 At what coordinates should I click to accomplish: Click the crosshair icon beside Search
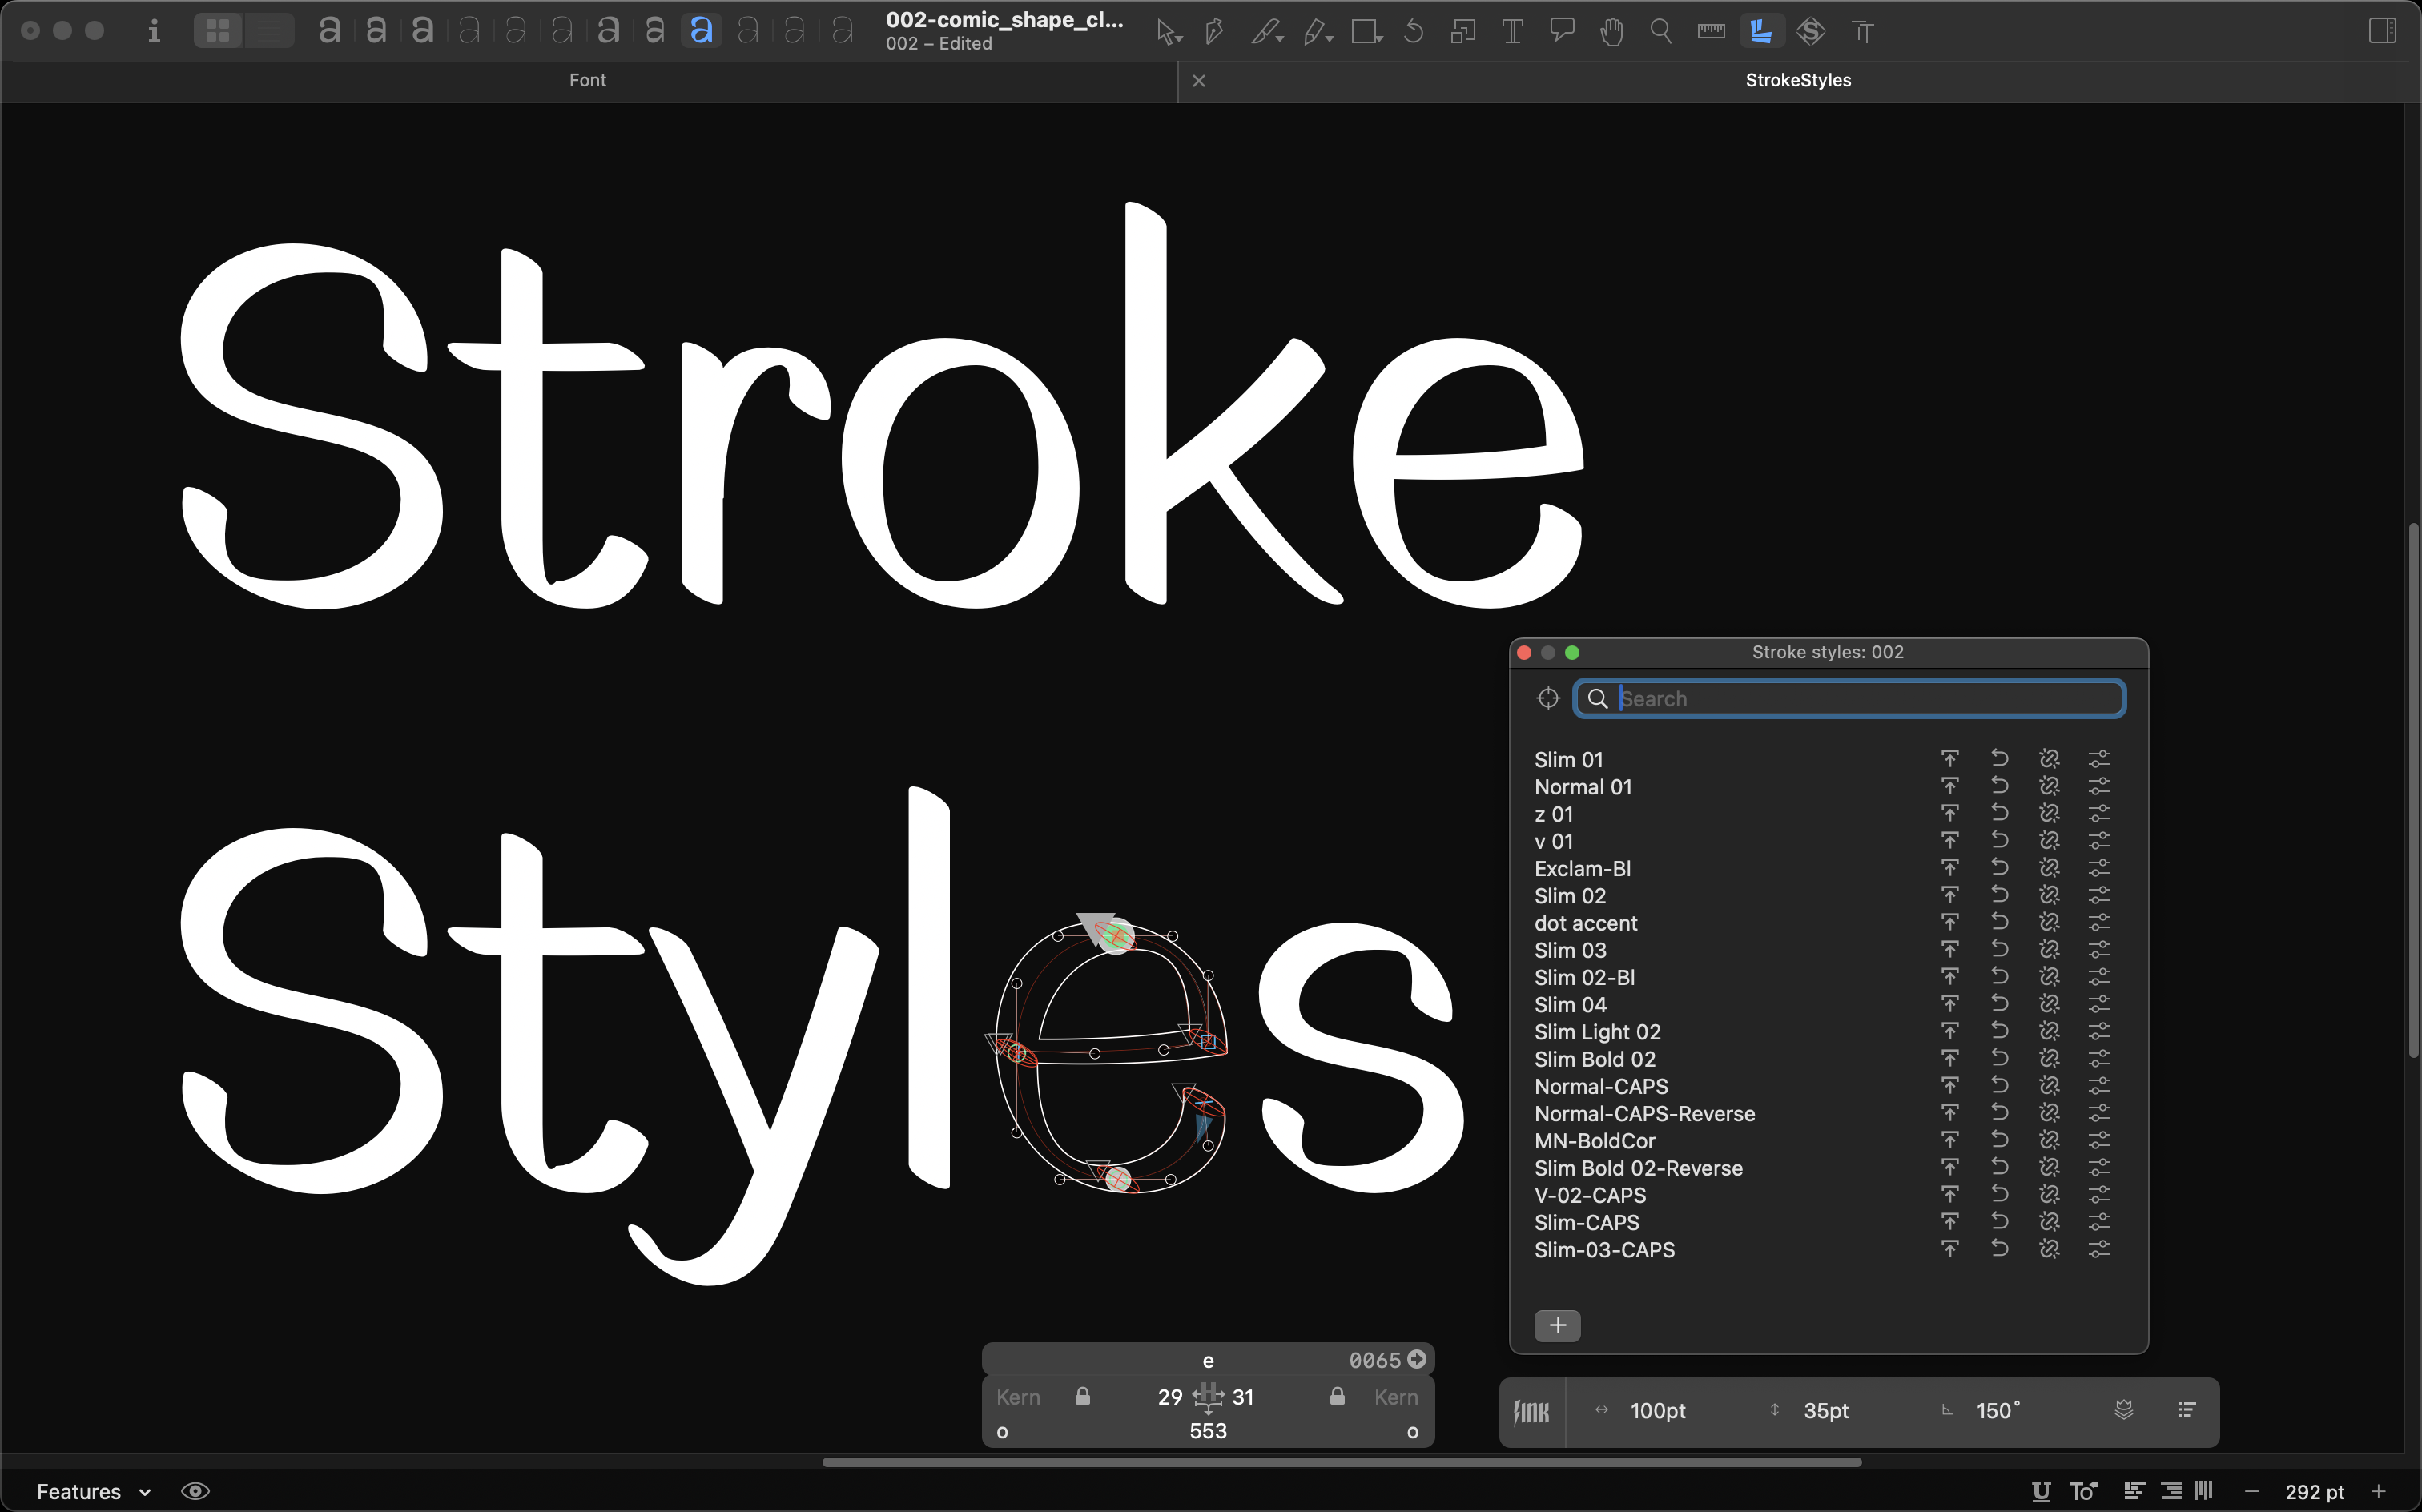[x=1548, y=698]
